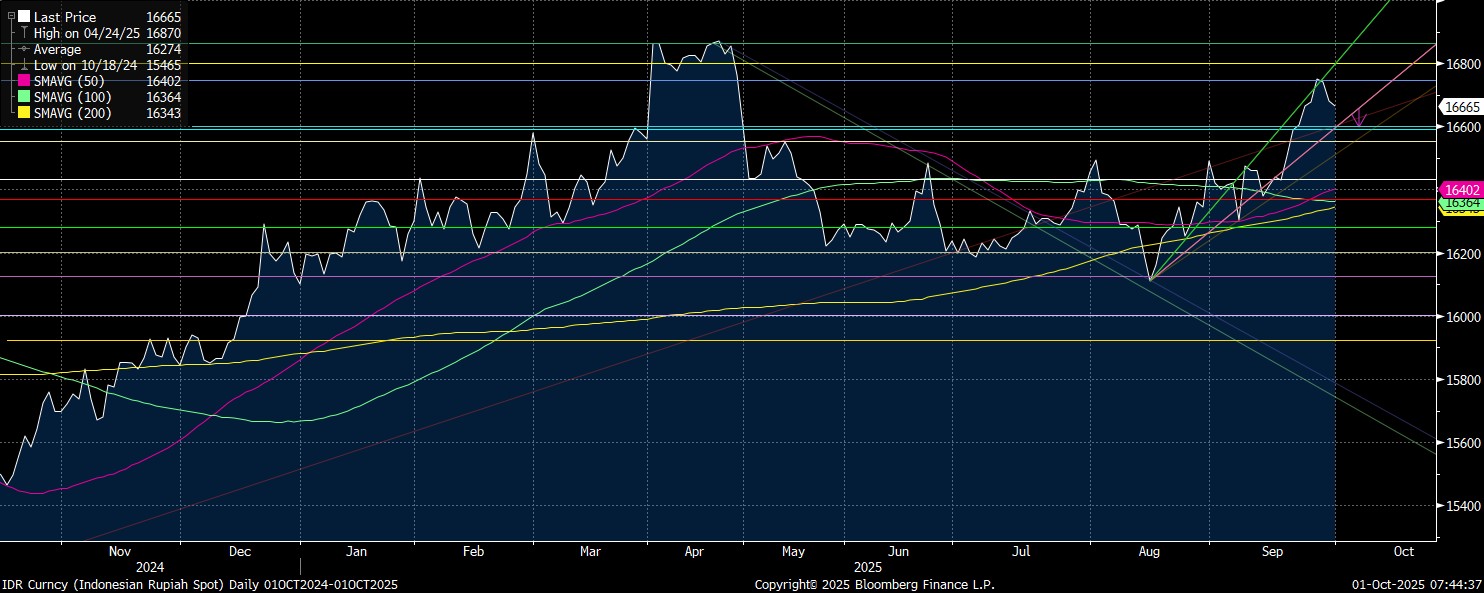Click the Low marker icon in legend
The image size is (1484, 593).
pos(24,65)
